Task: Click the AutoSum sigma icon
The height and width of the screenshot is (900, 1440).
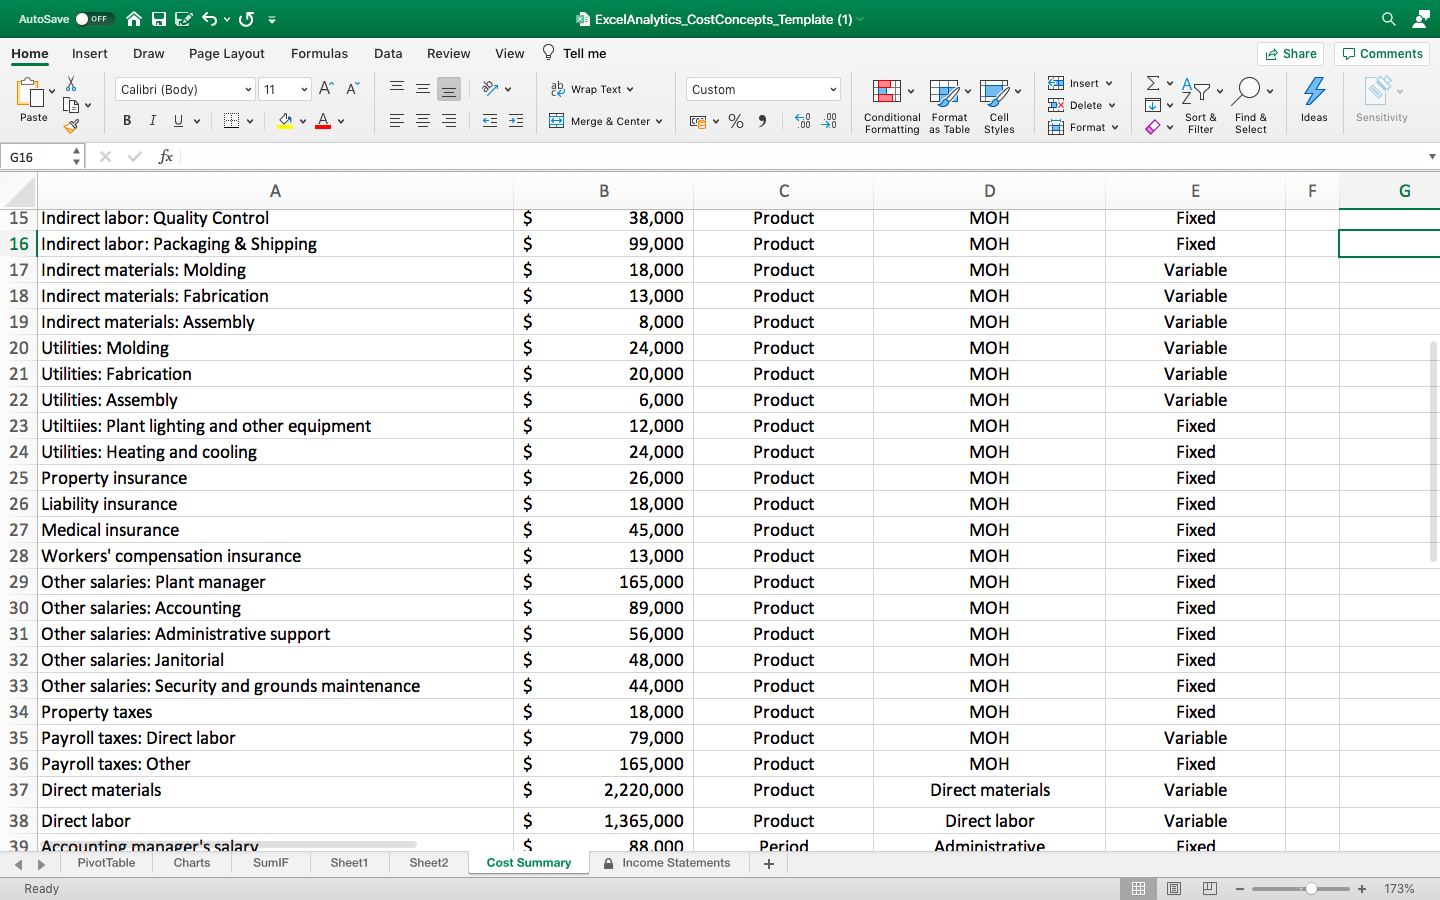Action: (x=1153, y=83)
